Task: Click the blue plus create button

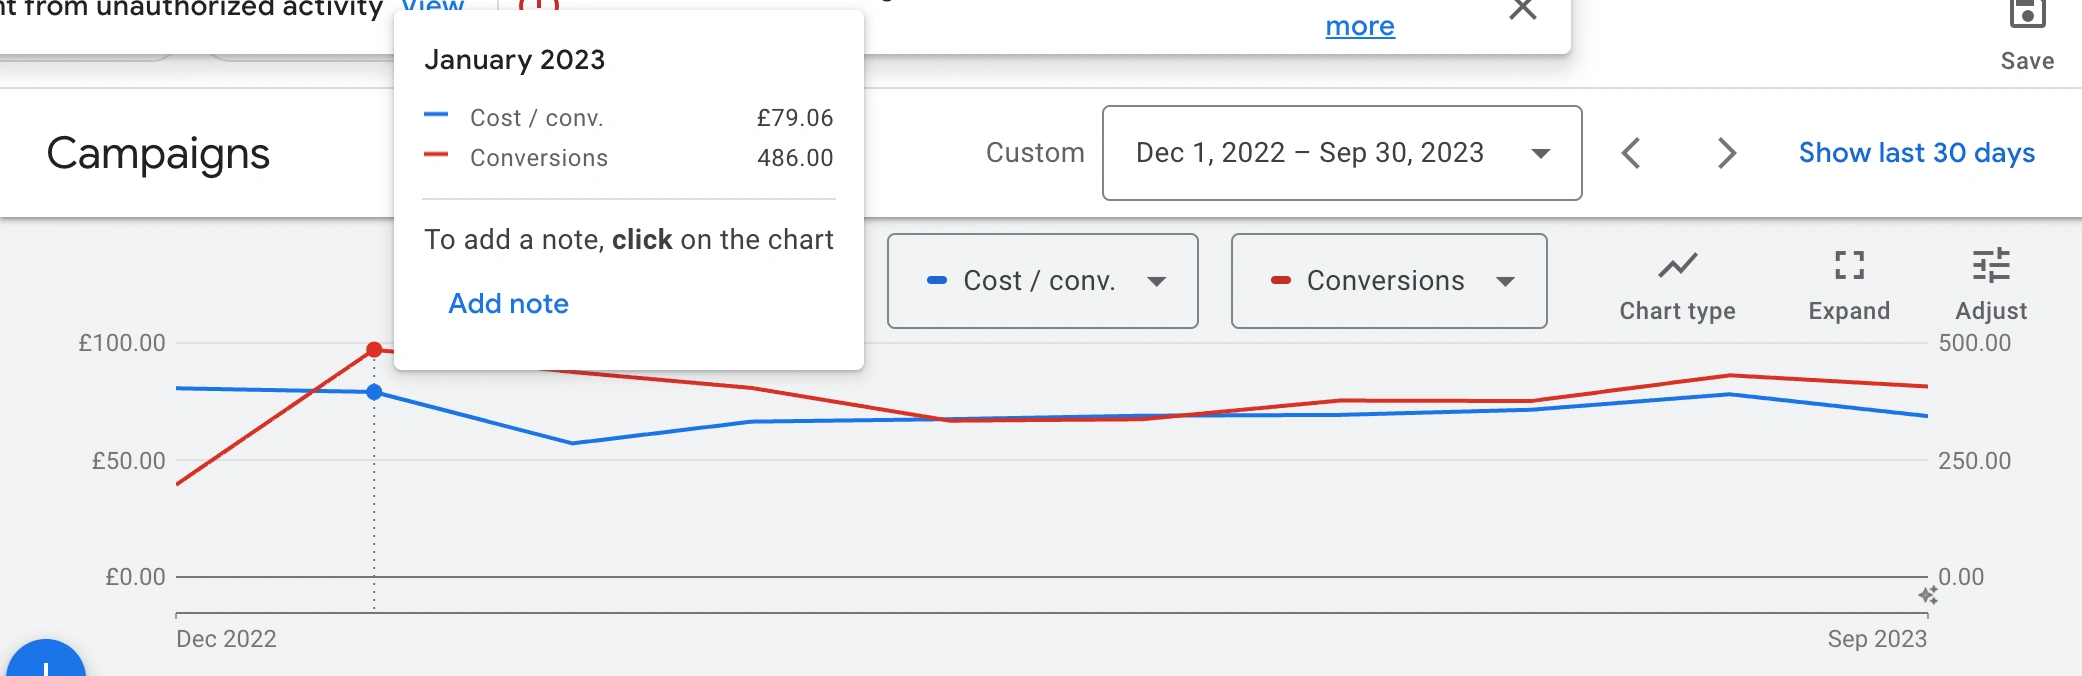Action: [45, 664]
